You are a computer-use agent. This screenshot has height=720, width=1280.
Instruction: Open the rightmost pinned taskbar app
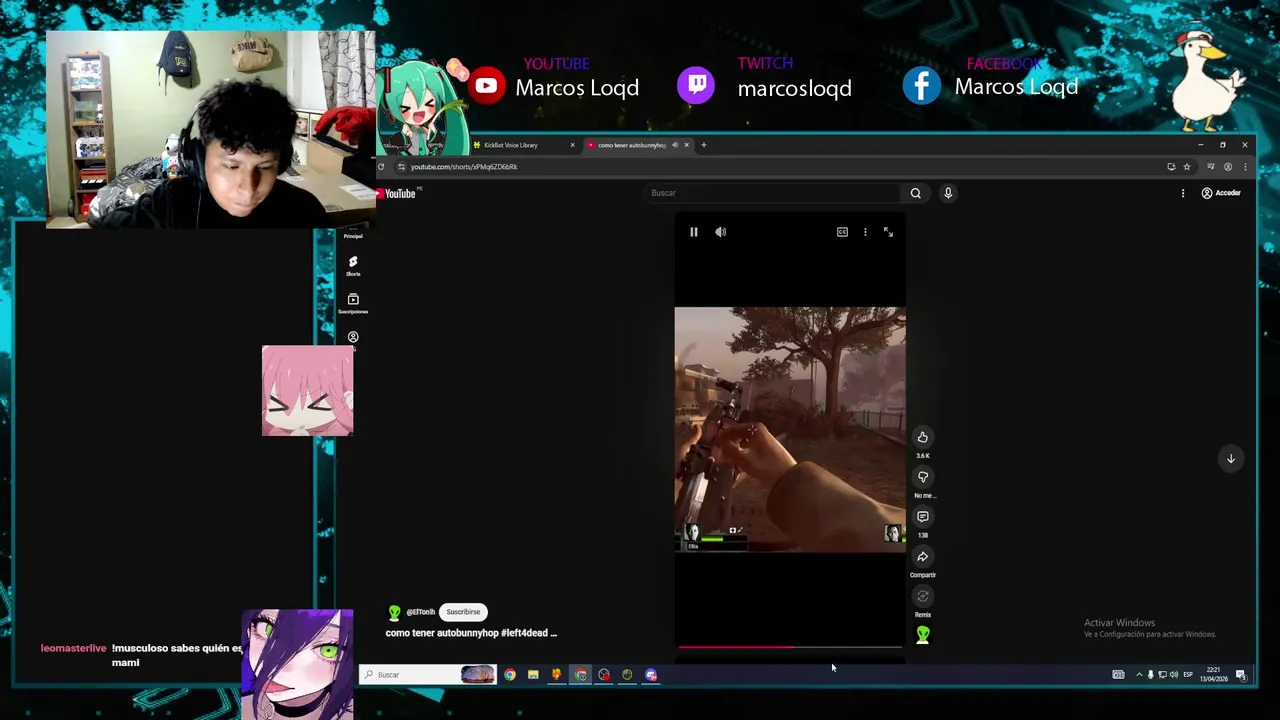(651, 675)
